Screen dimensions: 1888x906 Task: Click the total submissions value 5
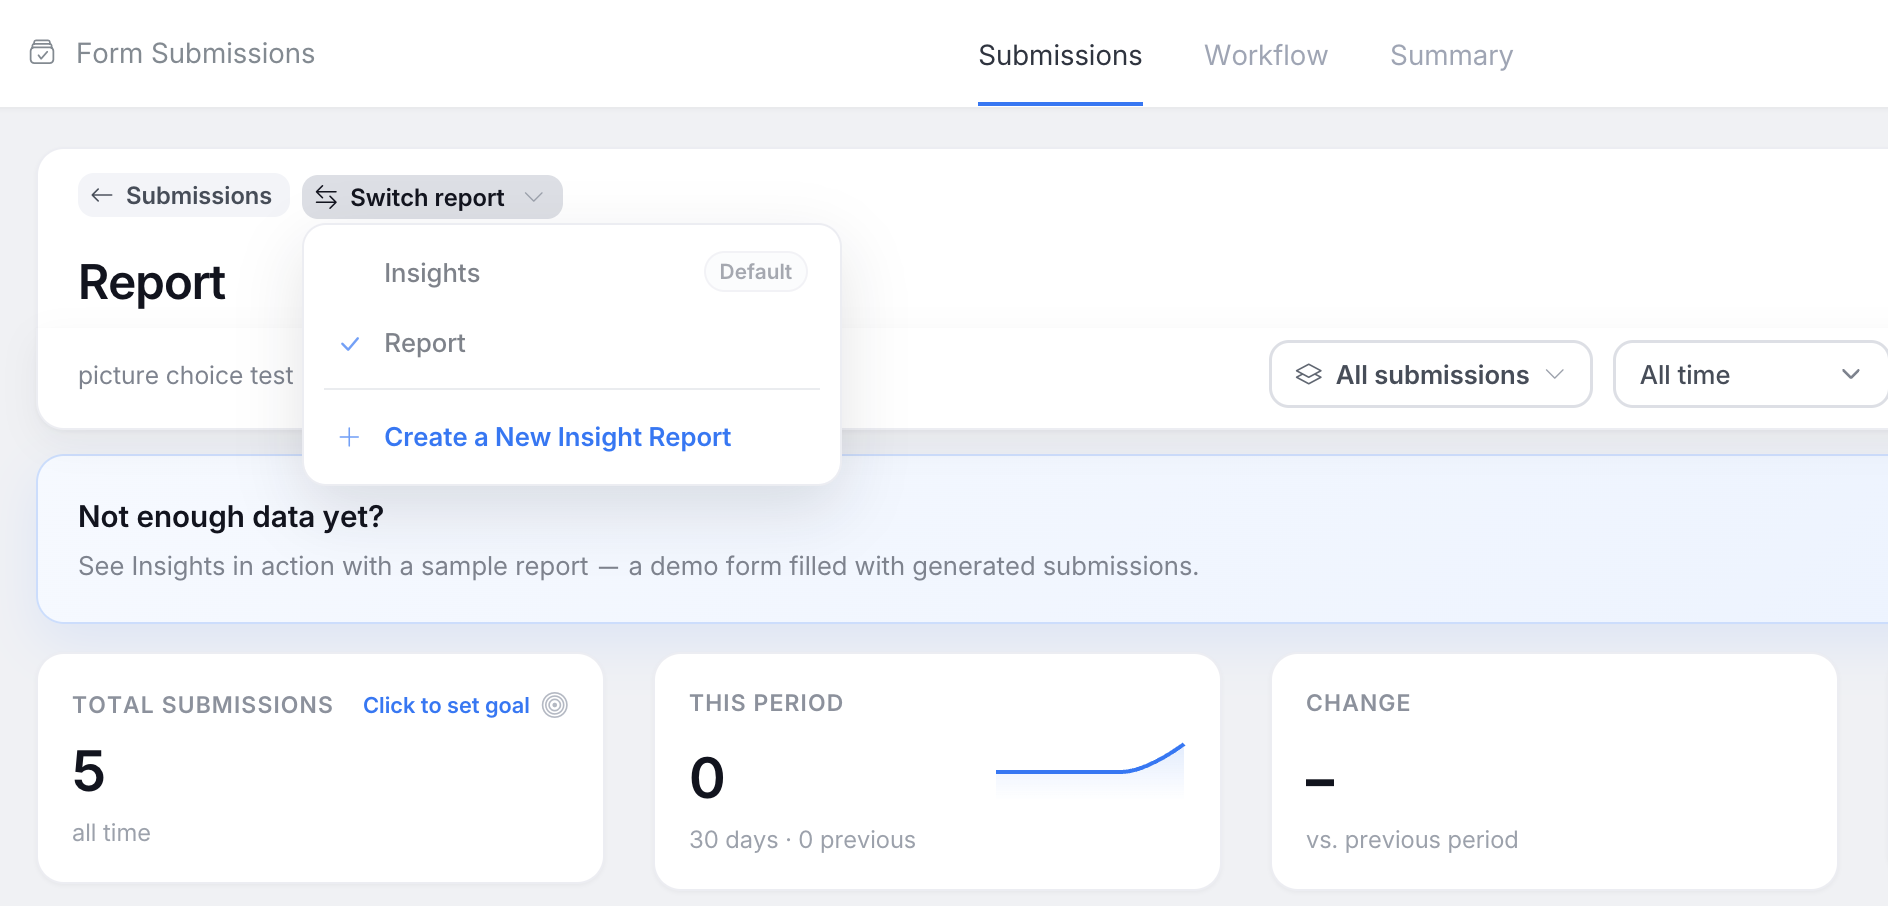89,771
